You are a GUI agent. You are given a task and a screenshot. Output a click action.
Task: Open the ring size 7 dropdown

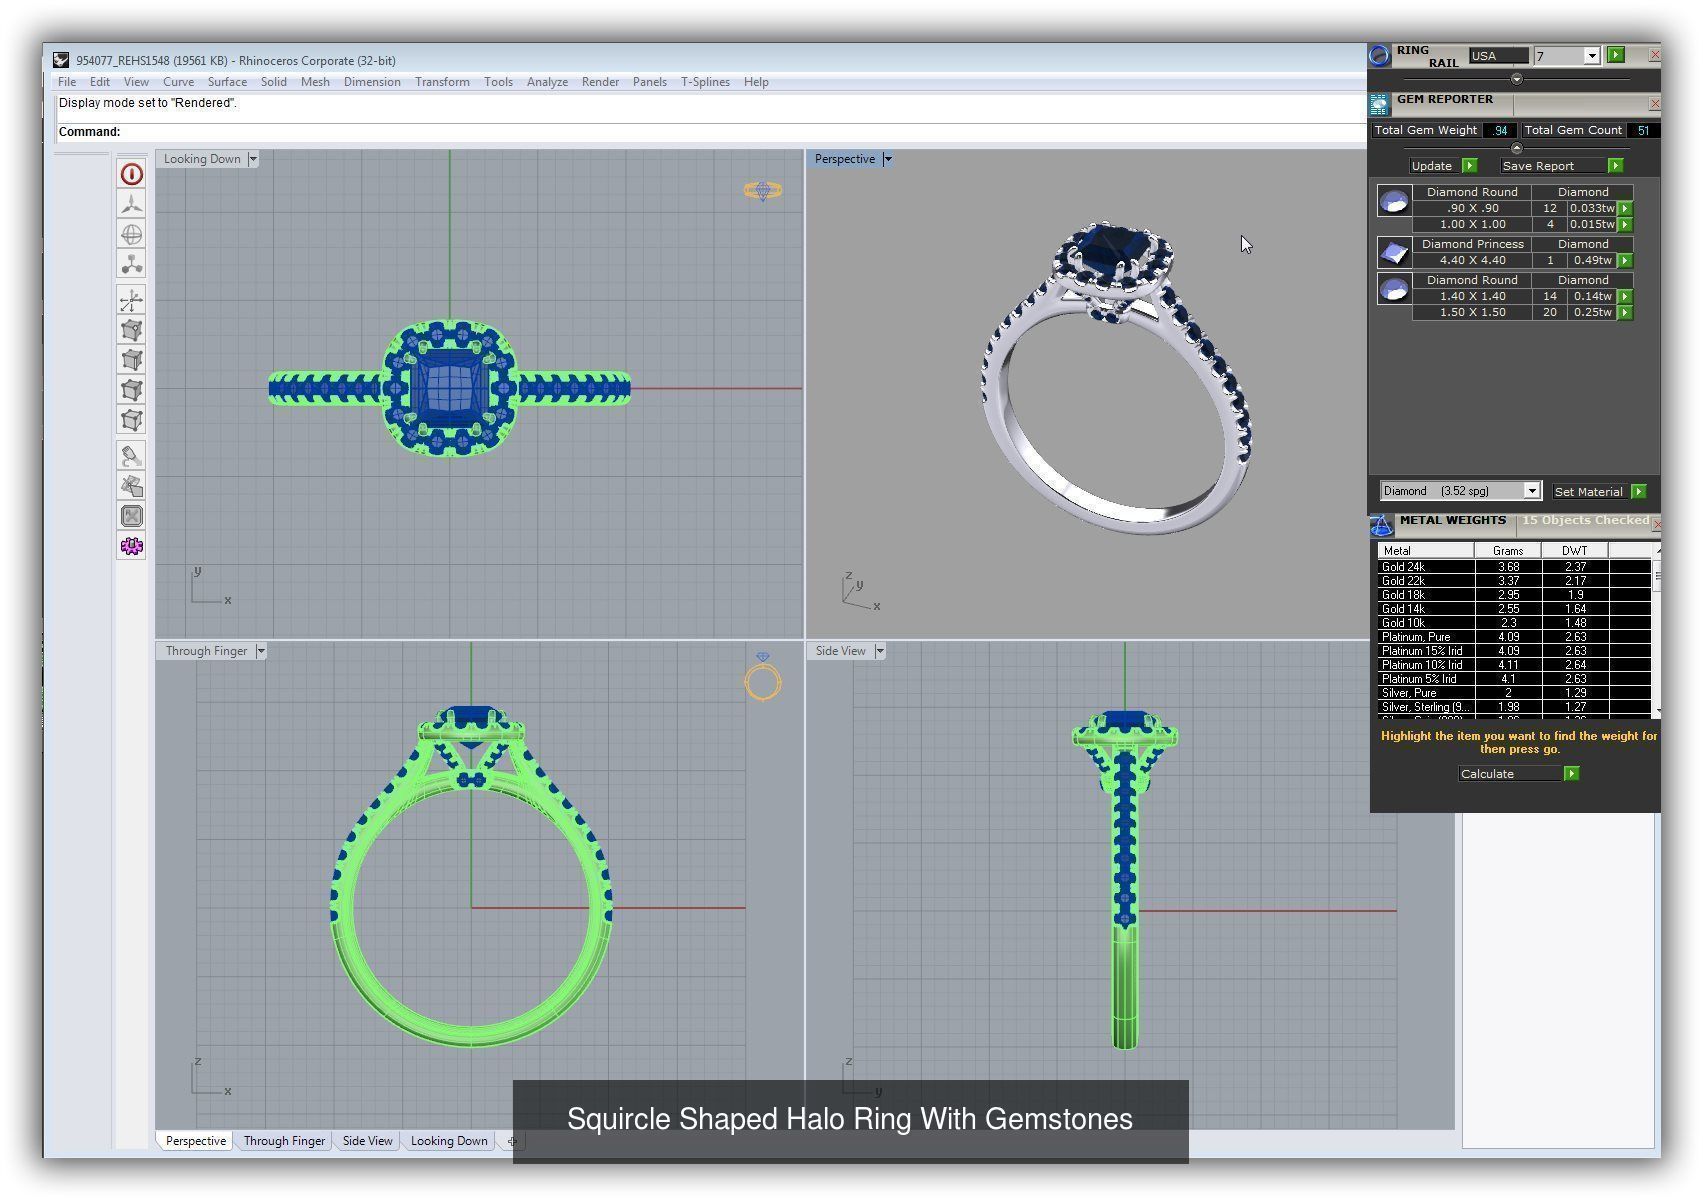[x=1591, y=56]
